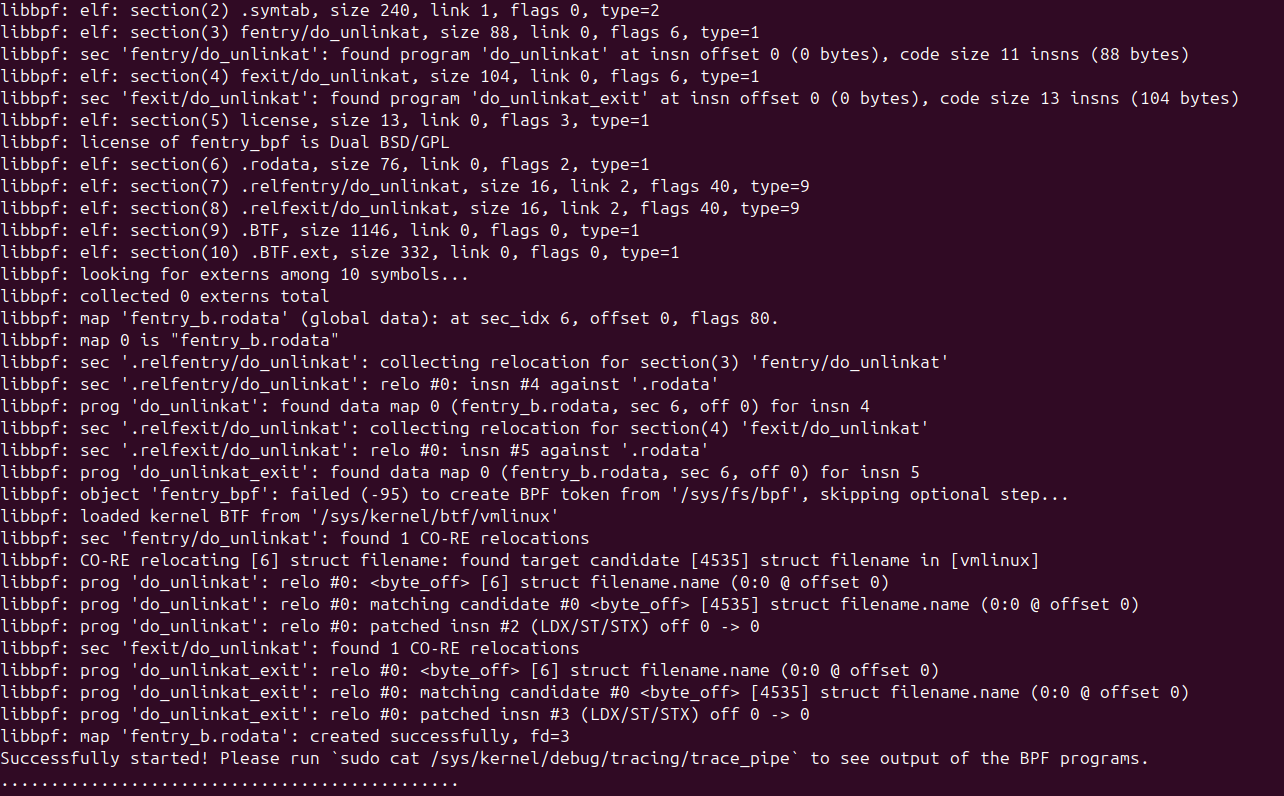Click the 'patched insn #3' line
Screen dimensions: 1284x796
[x=405, y=714]
